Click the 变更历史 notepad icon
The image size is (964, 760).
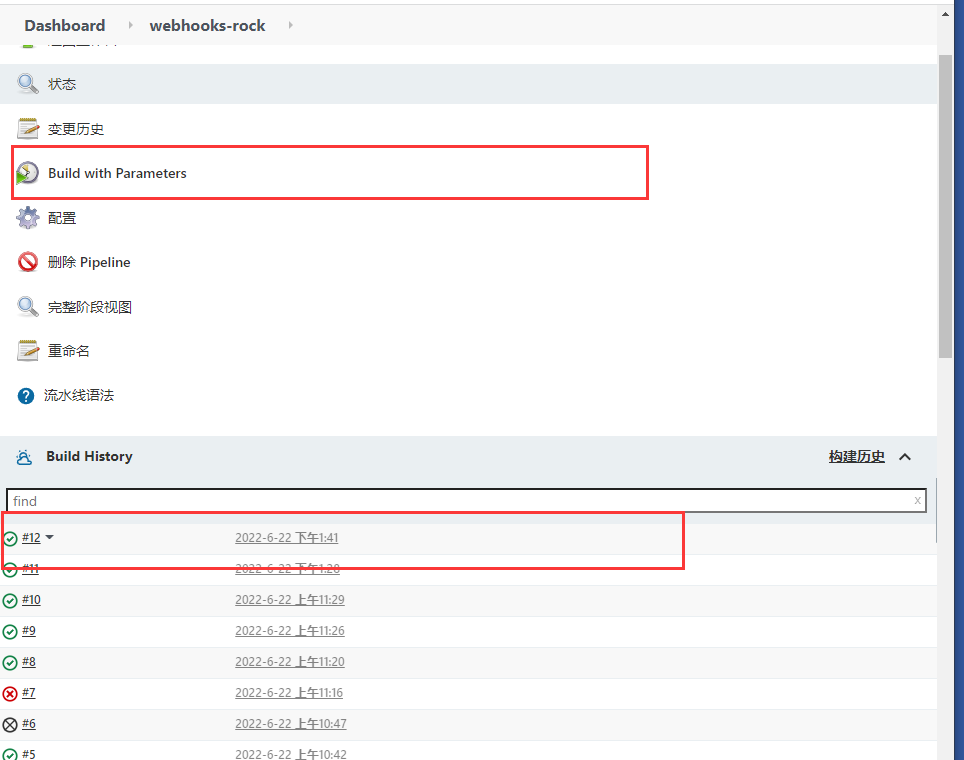click(28, 129)
